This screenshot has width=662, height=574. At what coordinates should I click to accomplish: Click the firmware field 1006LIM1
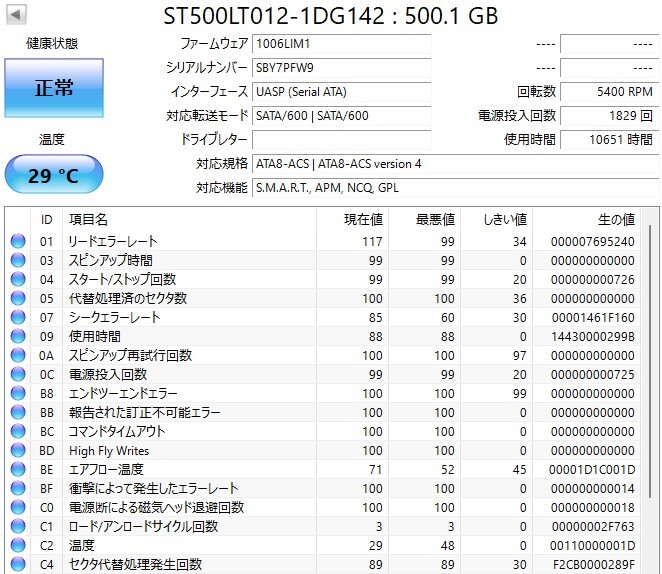pos(342,44)
